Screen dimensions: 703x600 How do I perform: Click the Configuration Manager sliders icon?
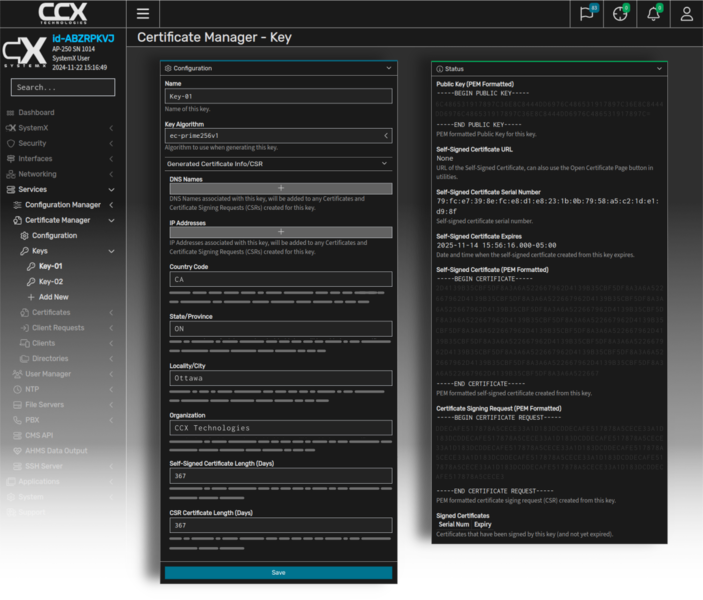point(17,205)
